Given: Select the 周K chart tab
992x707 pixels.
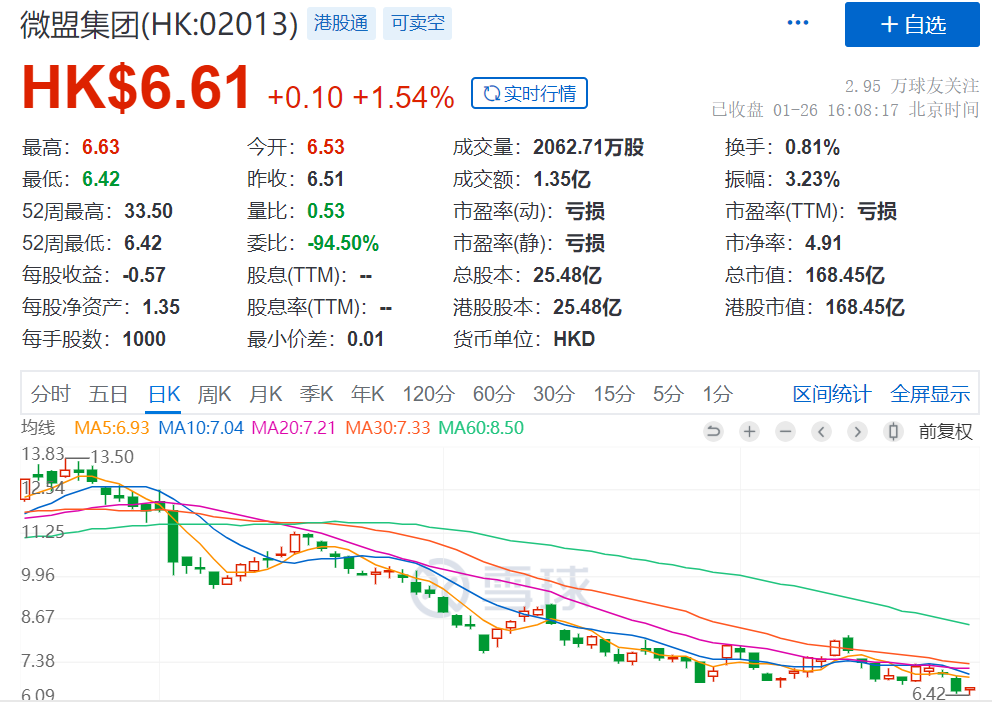Looking at the screenshot, I should click(214, 394).
